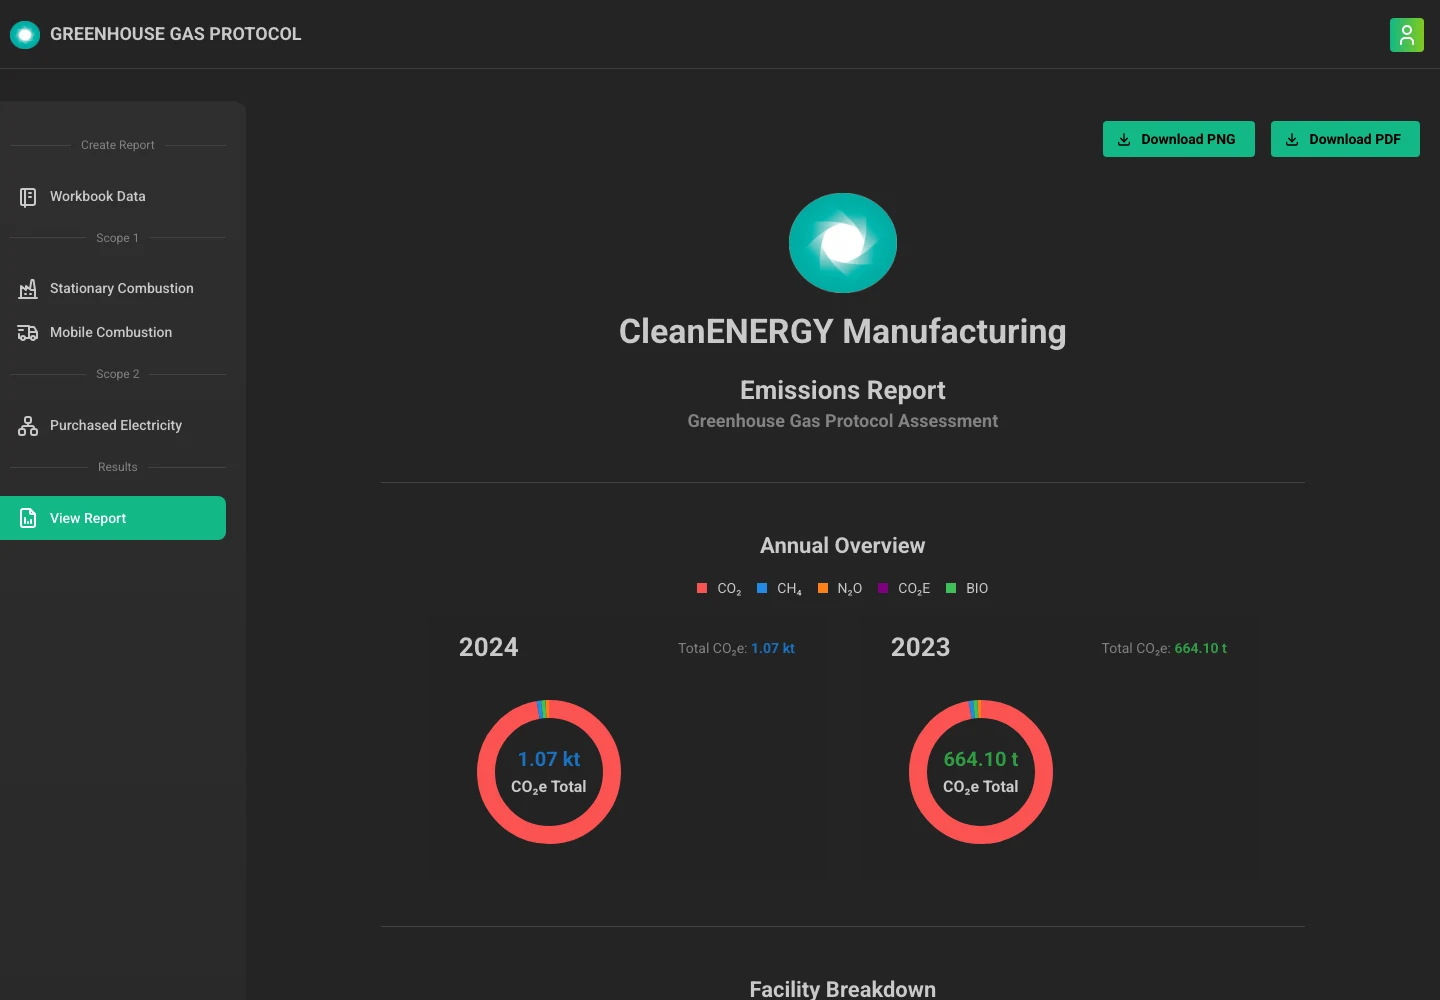Click the Scope 2 sidebar label

click(118, 374)
